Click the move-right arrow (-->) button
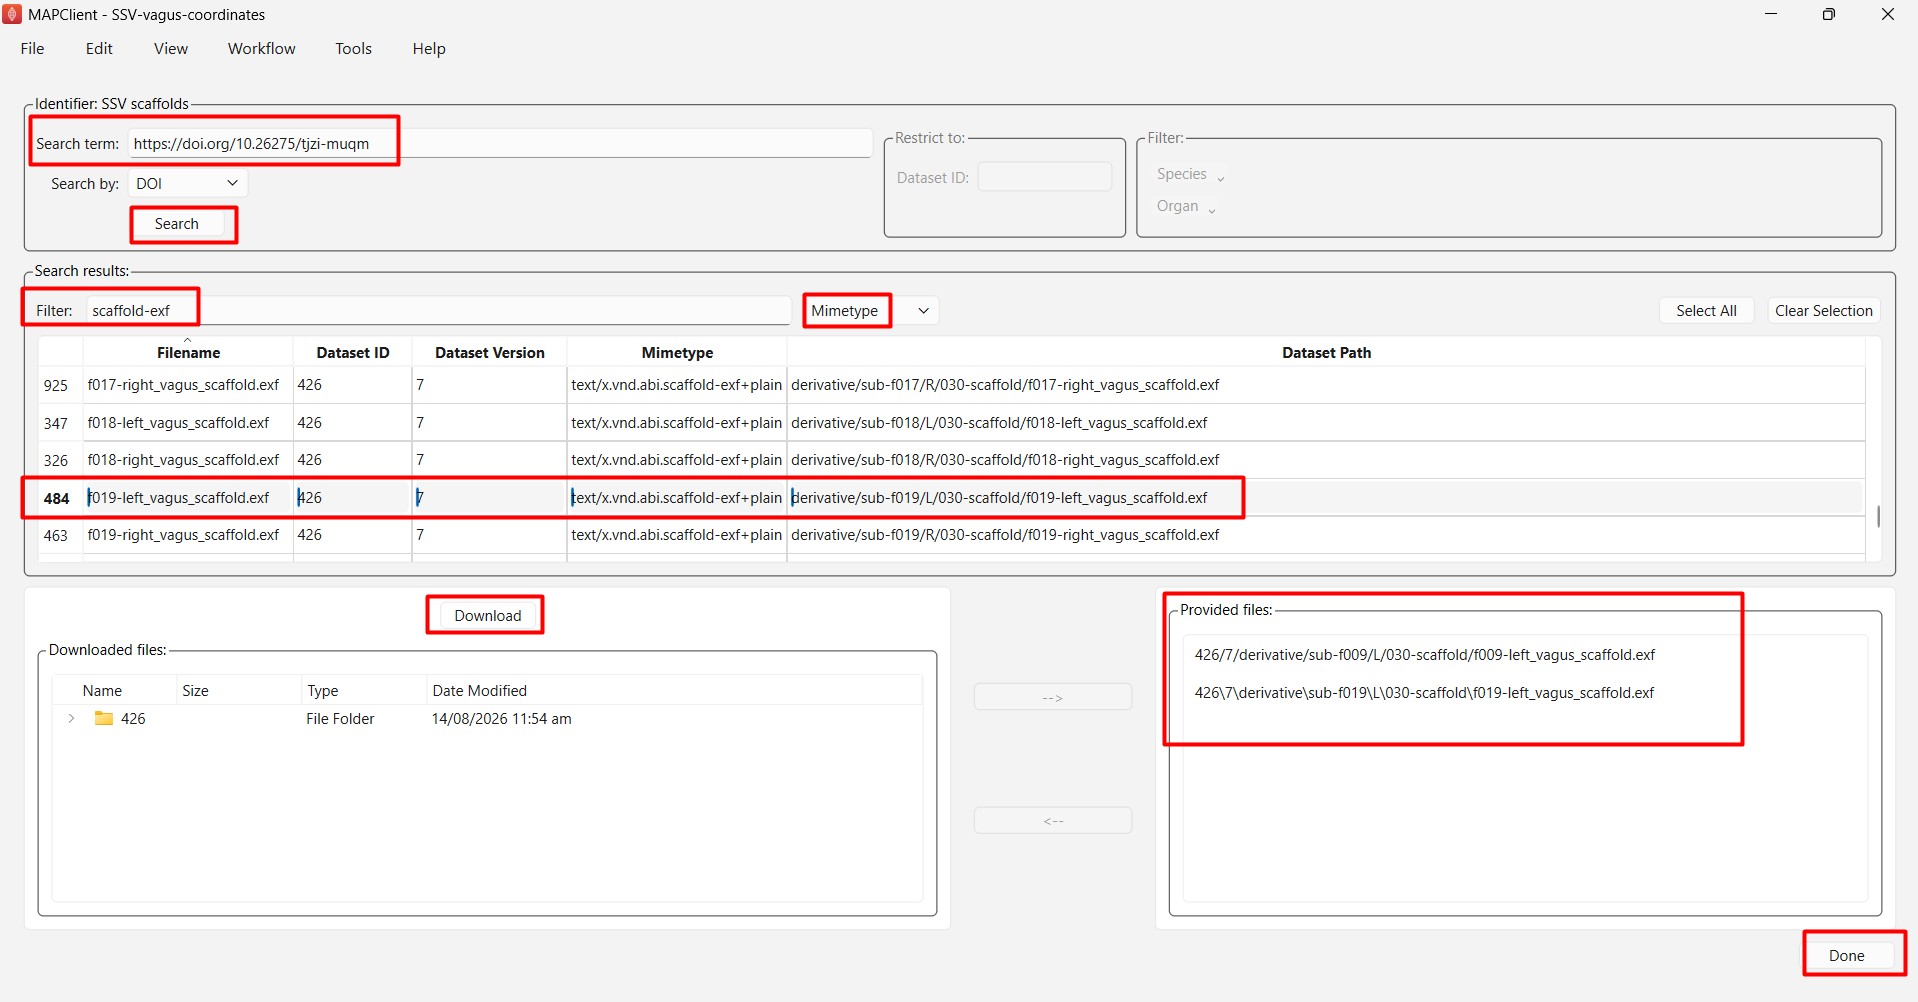 (1053, 697)
